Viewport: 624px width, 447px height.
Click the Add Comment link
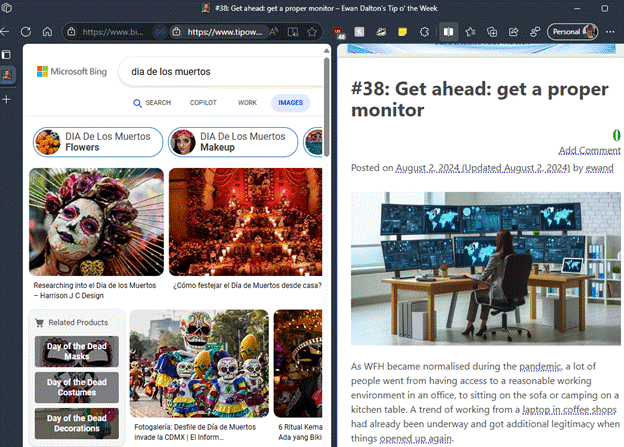coord(589,150)
